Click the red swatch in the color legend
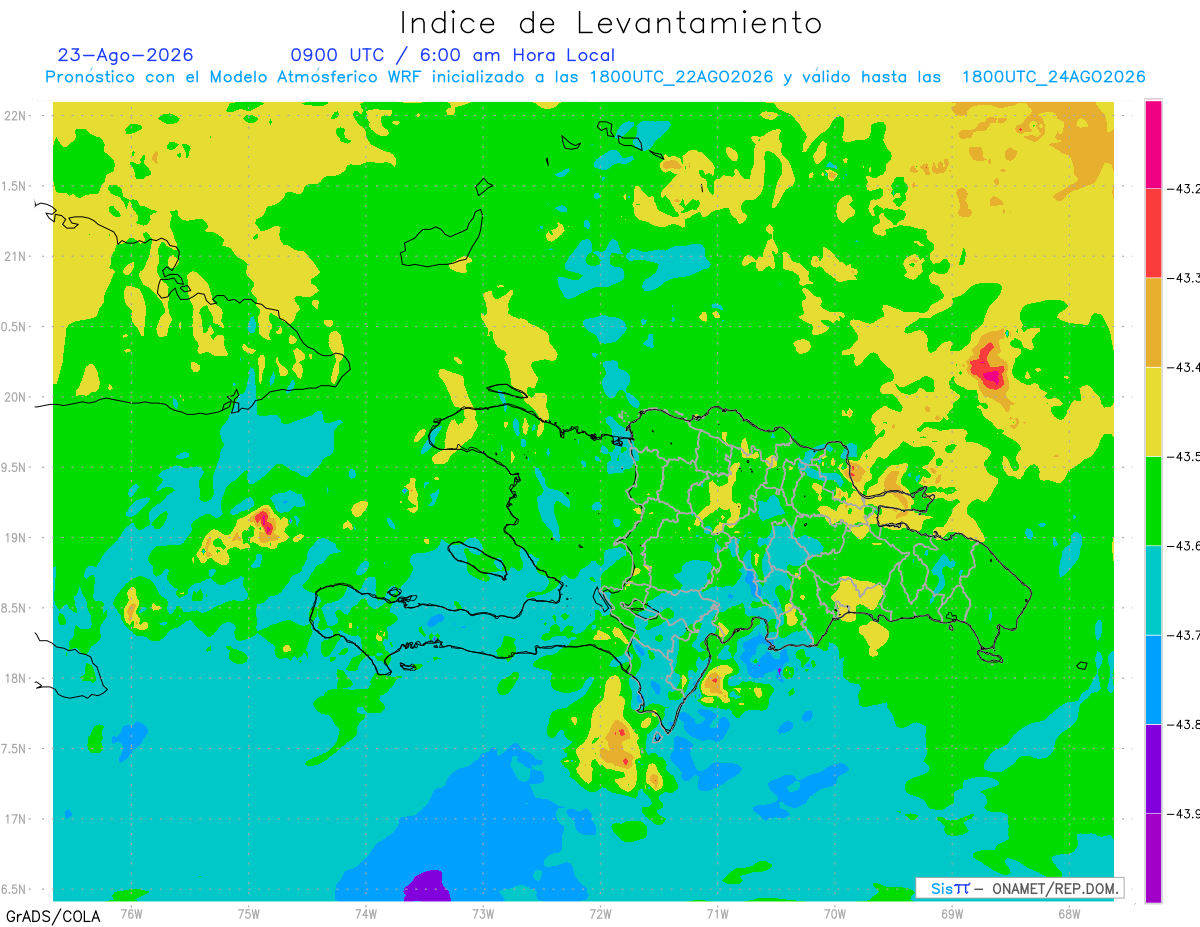The width and height of the screenshot is (1200, 927). point(1153,233)
